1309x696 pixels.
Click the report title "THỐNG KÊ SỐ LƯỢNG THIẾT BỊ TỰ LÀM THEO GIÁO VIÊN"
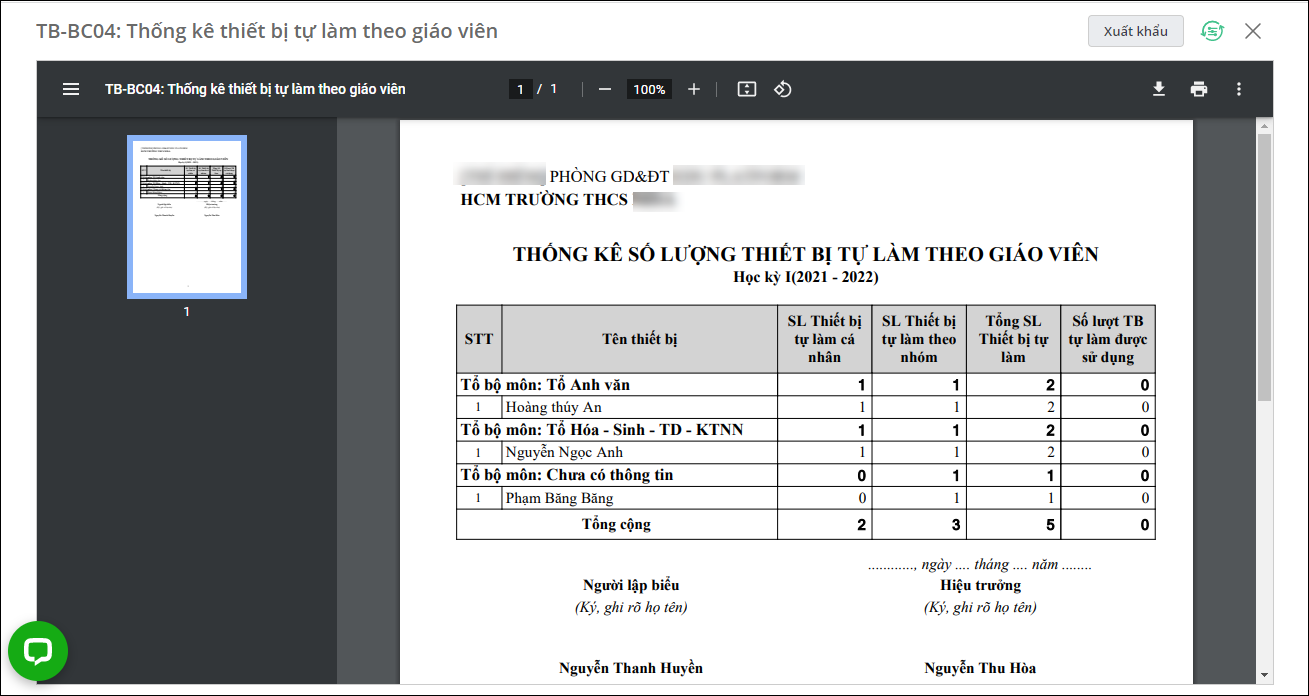[x=806, y=254]
